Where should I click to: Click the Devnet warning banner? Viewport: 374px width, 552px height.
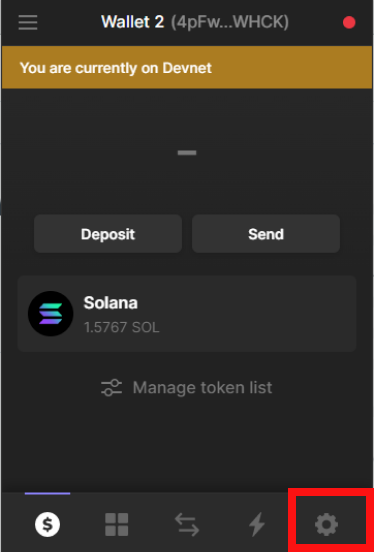pos(187,67)
